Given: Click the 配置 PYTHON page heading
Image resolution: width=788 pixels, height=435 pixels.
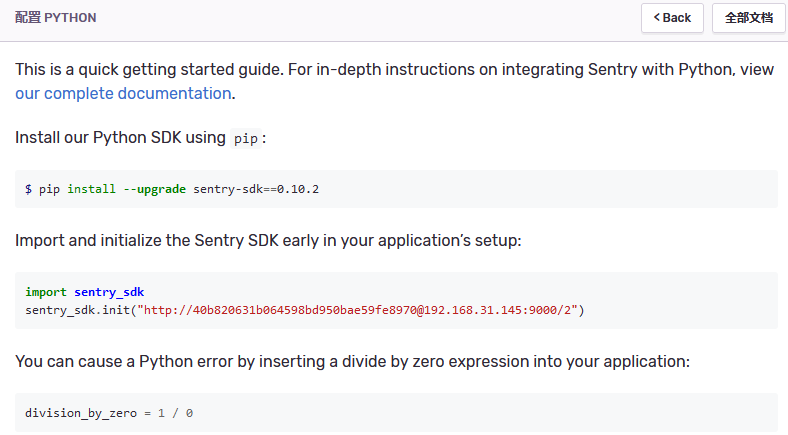Looking at the screenshot, I should [x=56, y=18].
